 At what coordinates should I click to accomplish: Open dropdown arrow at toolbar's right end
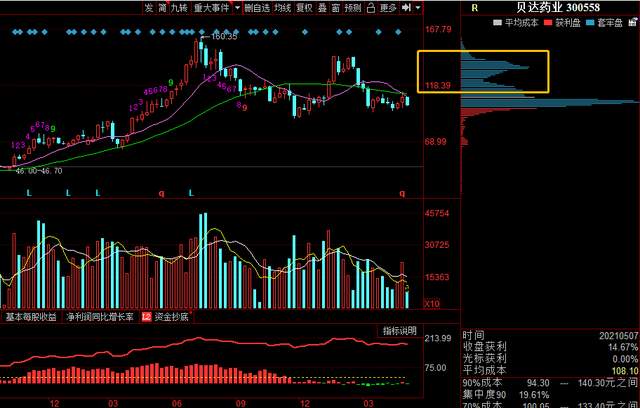(417, 8)
